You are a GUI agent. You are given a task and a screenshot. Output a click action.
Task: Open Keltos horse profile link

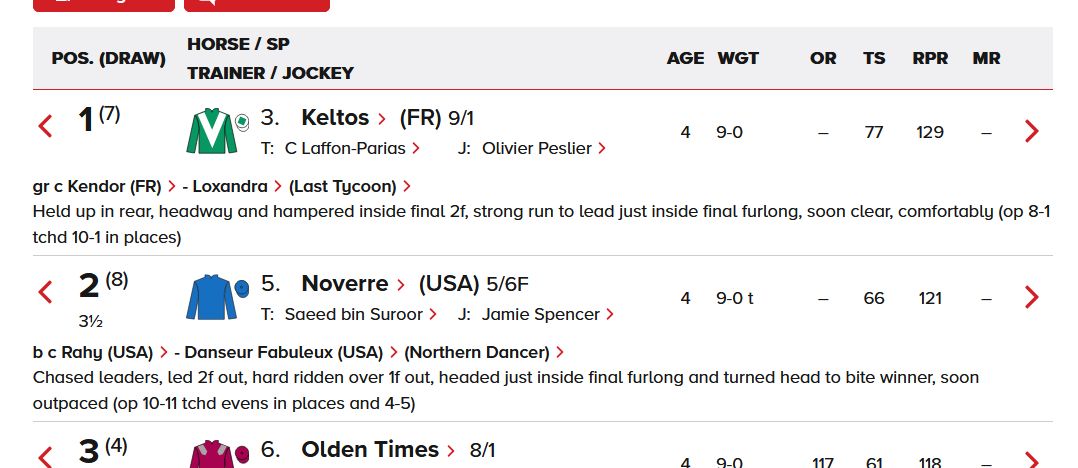pos(335,118)
